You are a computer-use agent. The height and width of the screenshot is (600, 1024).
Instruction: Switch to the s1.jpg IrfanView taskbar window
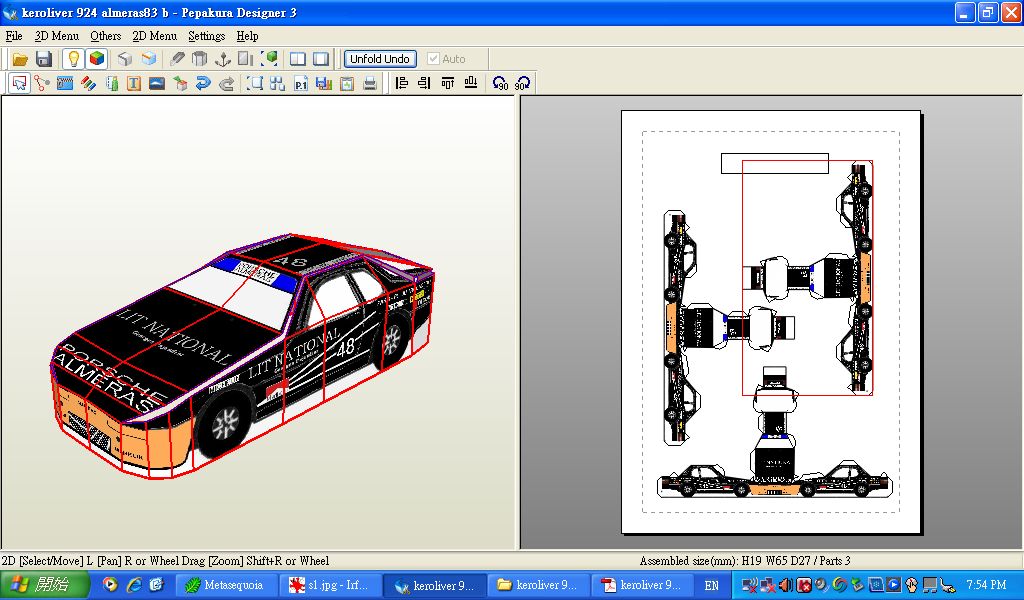329,585
